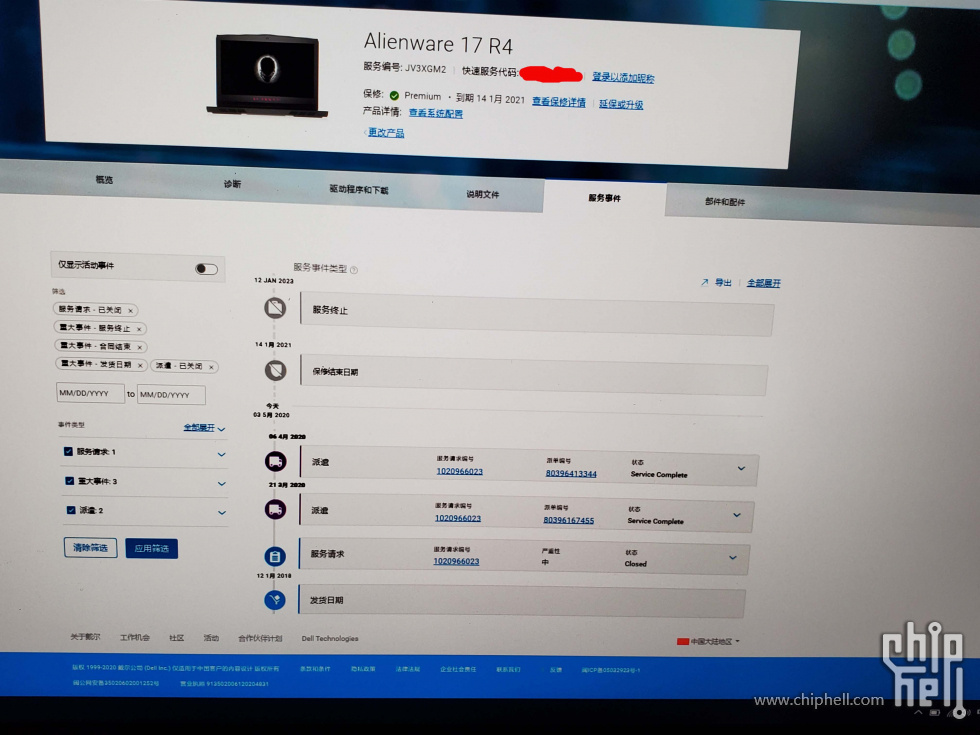Toggle the 仅显示活动事件 switch
The image size is (980, 735).
pos(206,269)
